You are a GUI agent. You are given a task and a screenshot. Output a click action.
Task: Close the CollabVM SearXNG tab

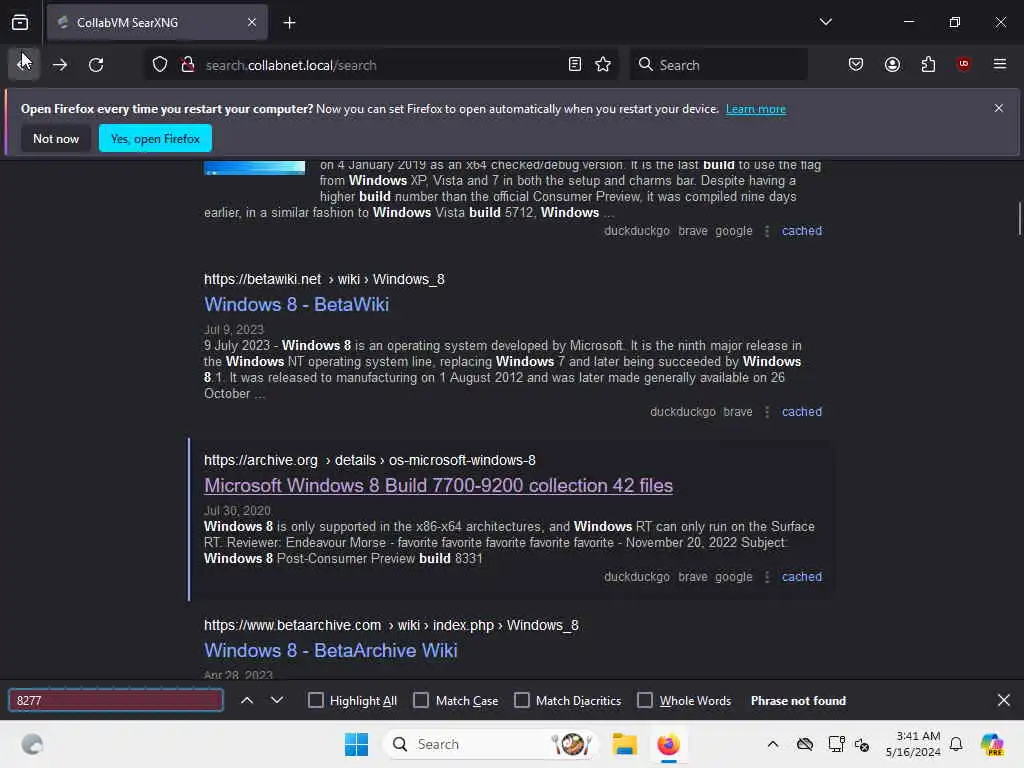252,22
